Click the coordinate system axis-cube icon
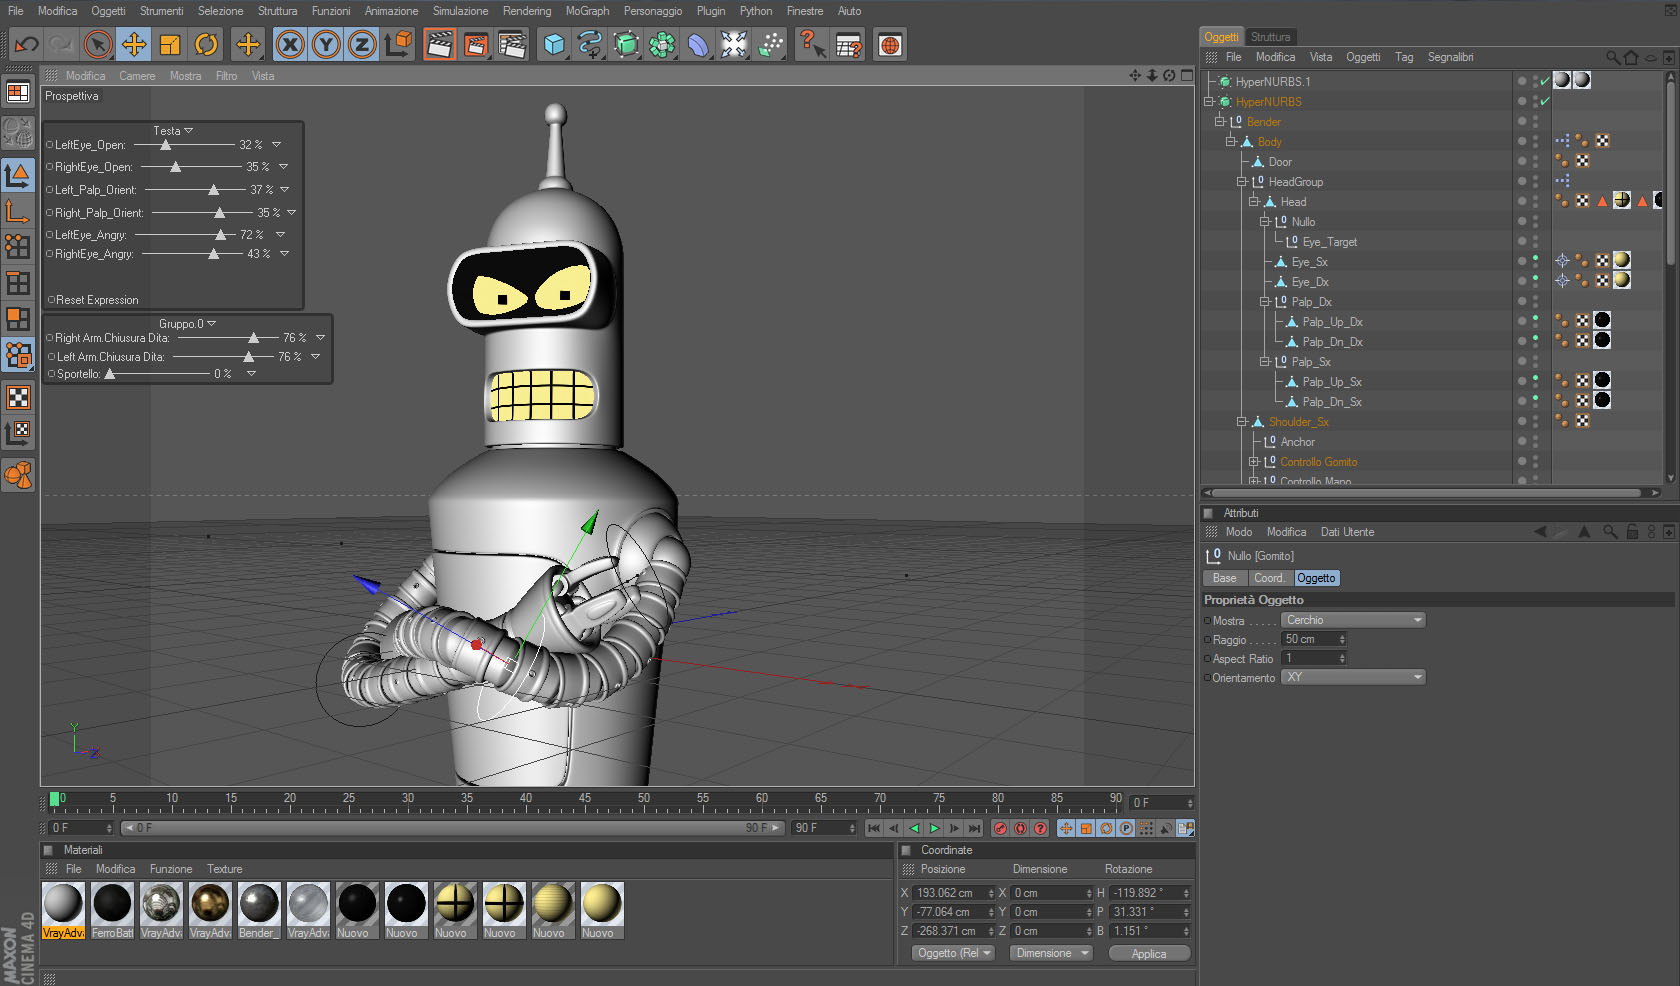 point(398,44)
